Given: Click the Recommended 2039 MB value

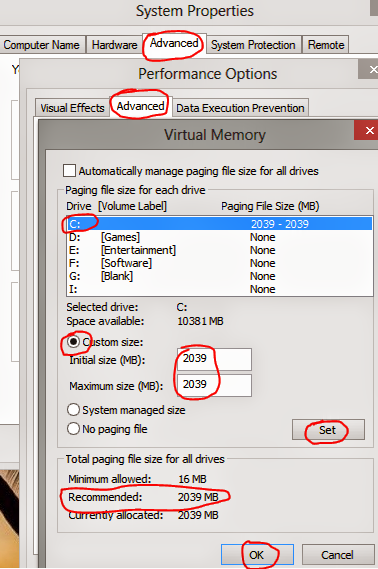Looking at the screenshot, I should 198,497.
